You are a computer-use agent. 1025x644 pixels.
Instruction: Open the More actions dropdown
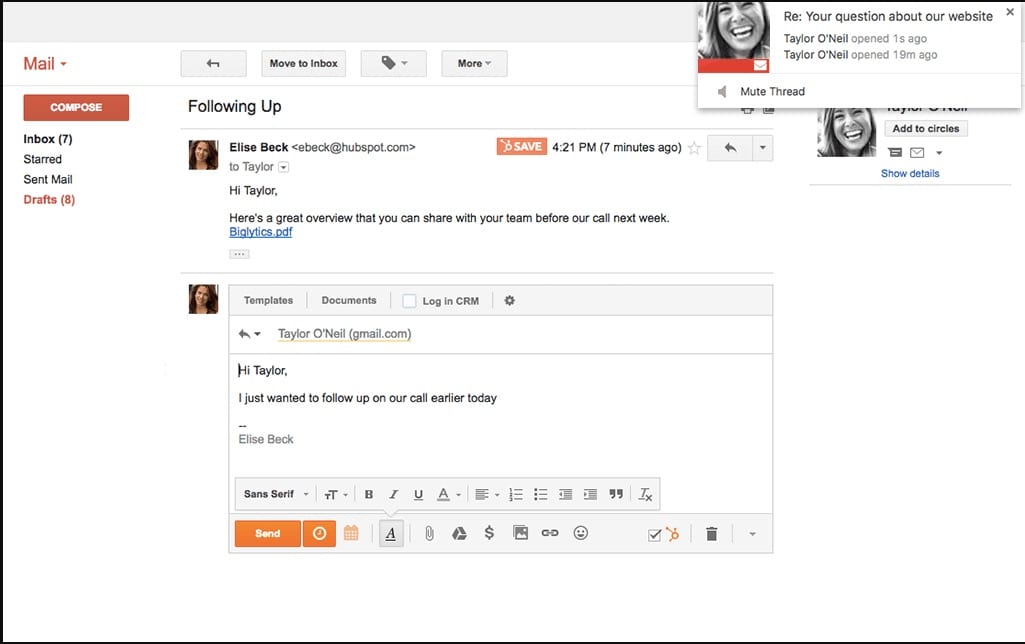[x=474, y=63]
